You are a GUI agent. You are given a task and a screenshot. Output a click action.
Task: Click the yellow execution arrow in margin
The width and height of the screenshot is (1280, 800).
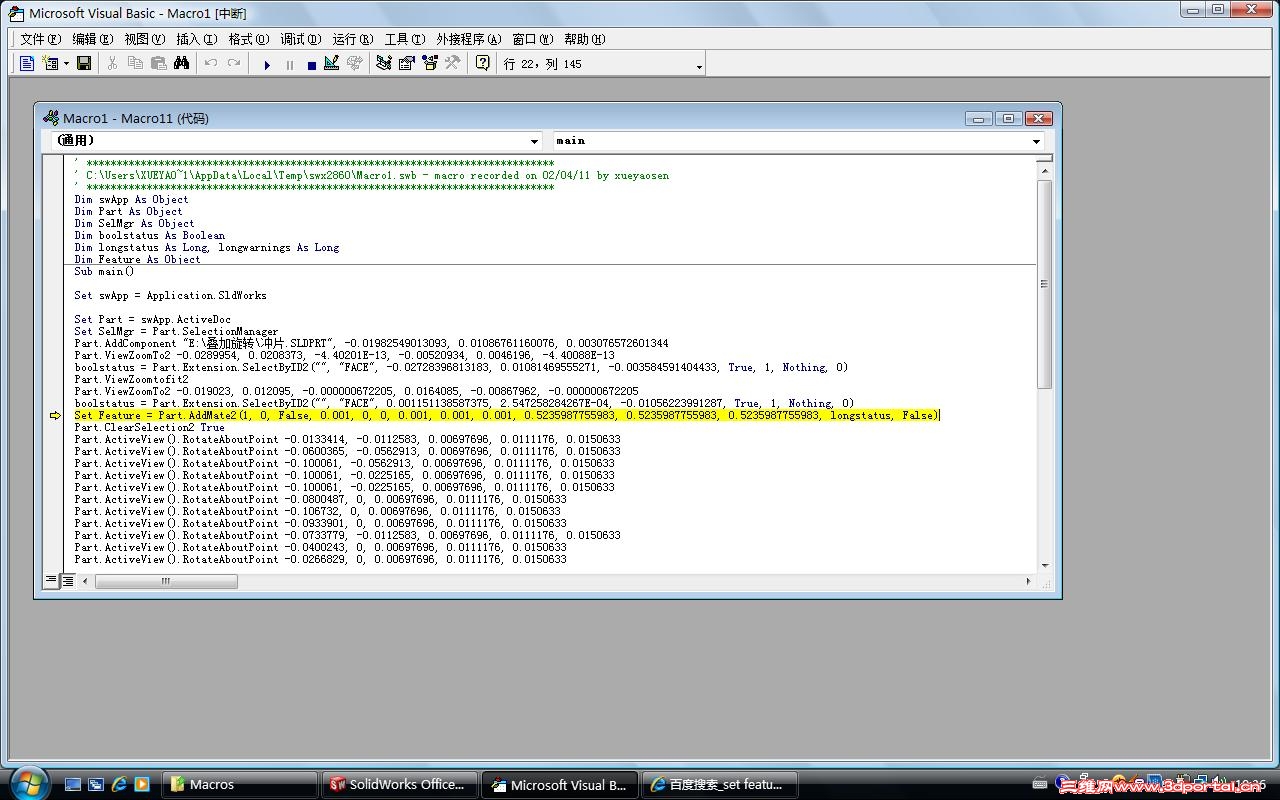(x=55, y=415)
